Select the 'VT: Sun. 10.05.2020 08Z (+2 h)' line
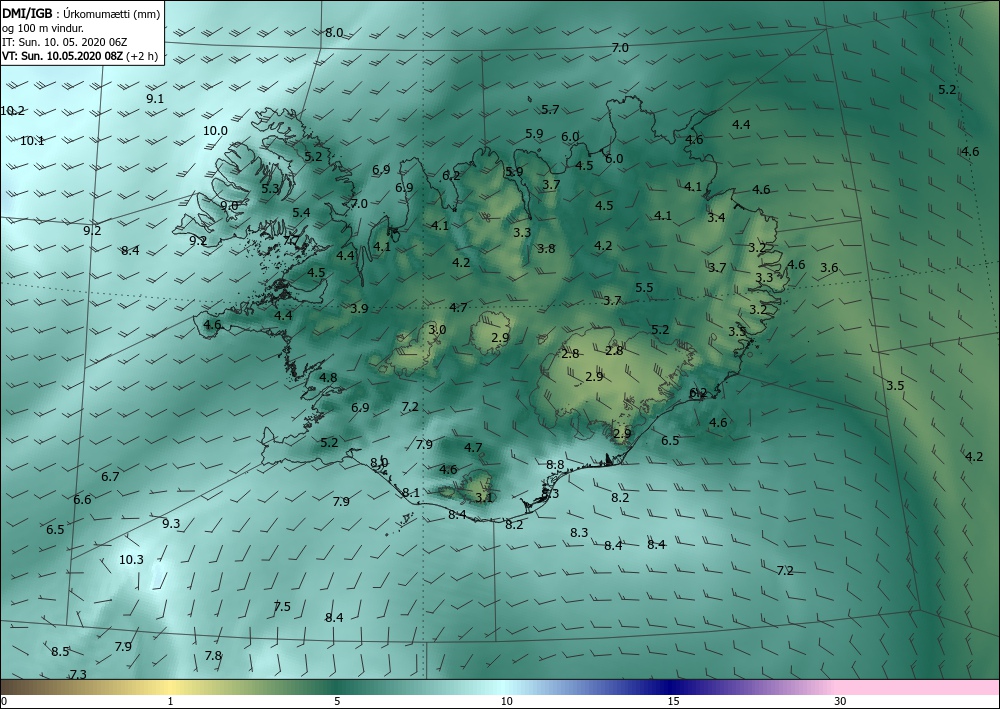This screenshot has height=709, width=1000. coord(80,55)
